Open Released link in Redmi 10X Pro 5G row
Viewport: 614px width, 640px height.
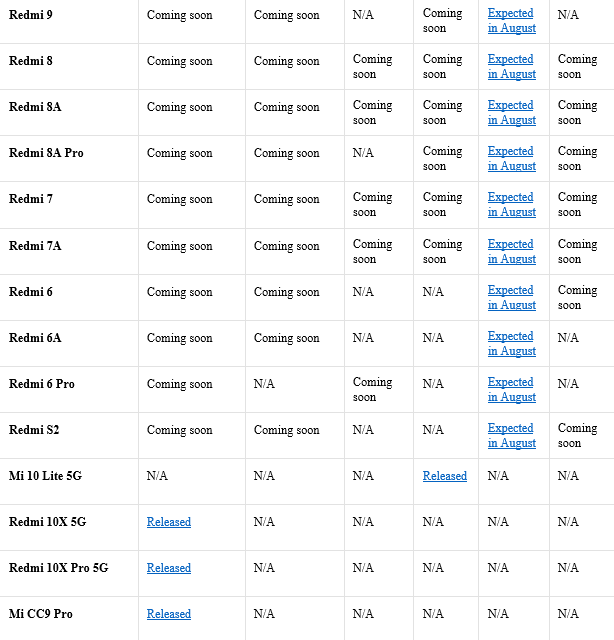click(168, 568)
